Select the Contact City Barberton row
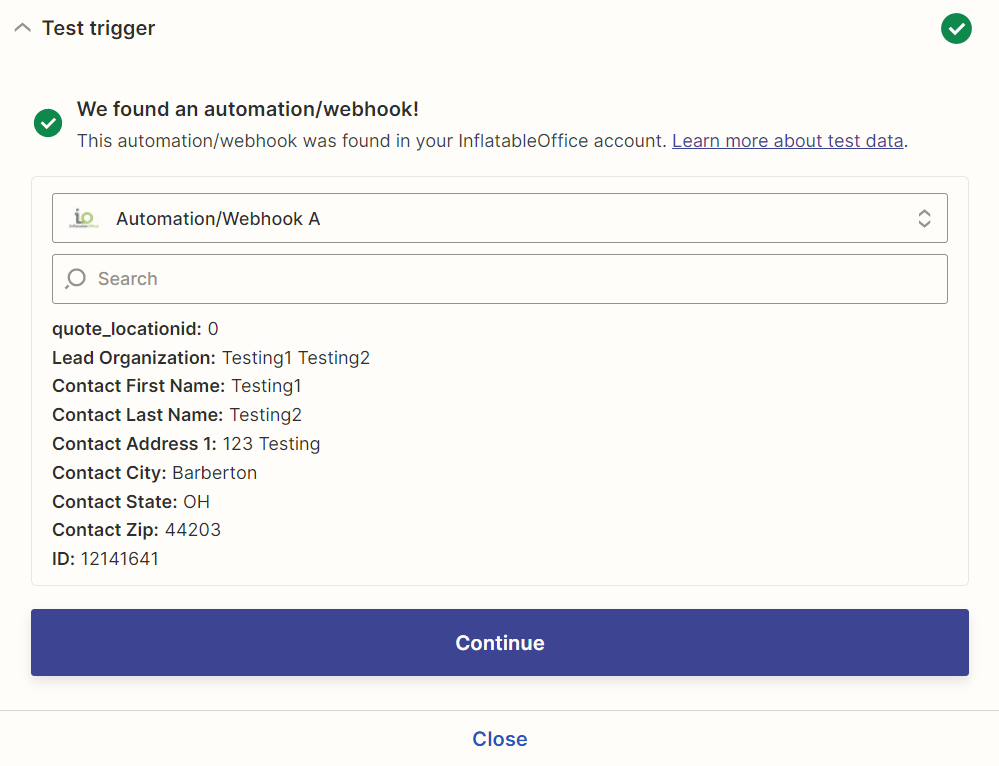The image size is (999, 766). [x=154, y=473]
